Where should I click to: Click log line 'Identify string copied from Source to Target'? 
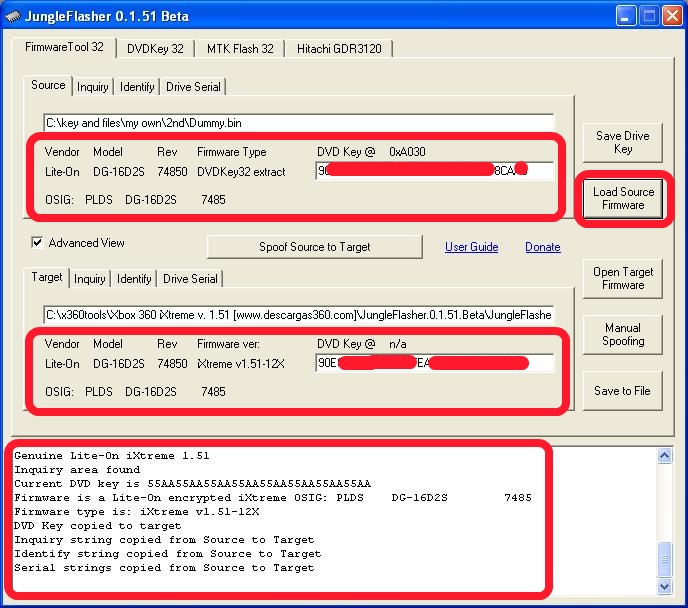click(x=168, y=554)
